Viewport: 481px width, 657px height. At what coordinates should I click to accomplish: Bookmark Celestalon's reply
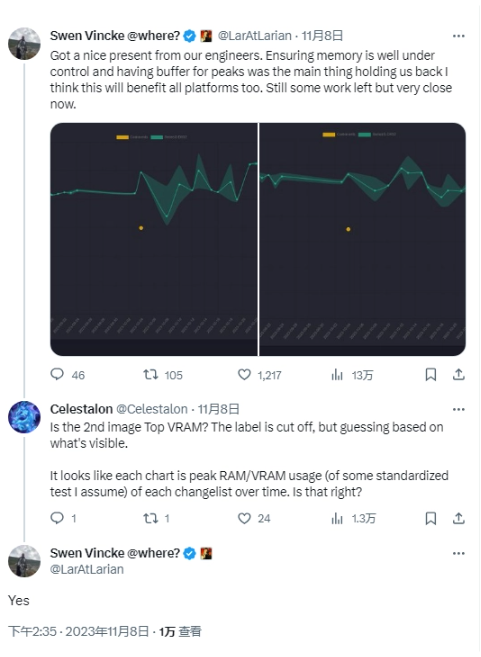(431, 518)
